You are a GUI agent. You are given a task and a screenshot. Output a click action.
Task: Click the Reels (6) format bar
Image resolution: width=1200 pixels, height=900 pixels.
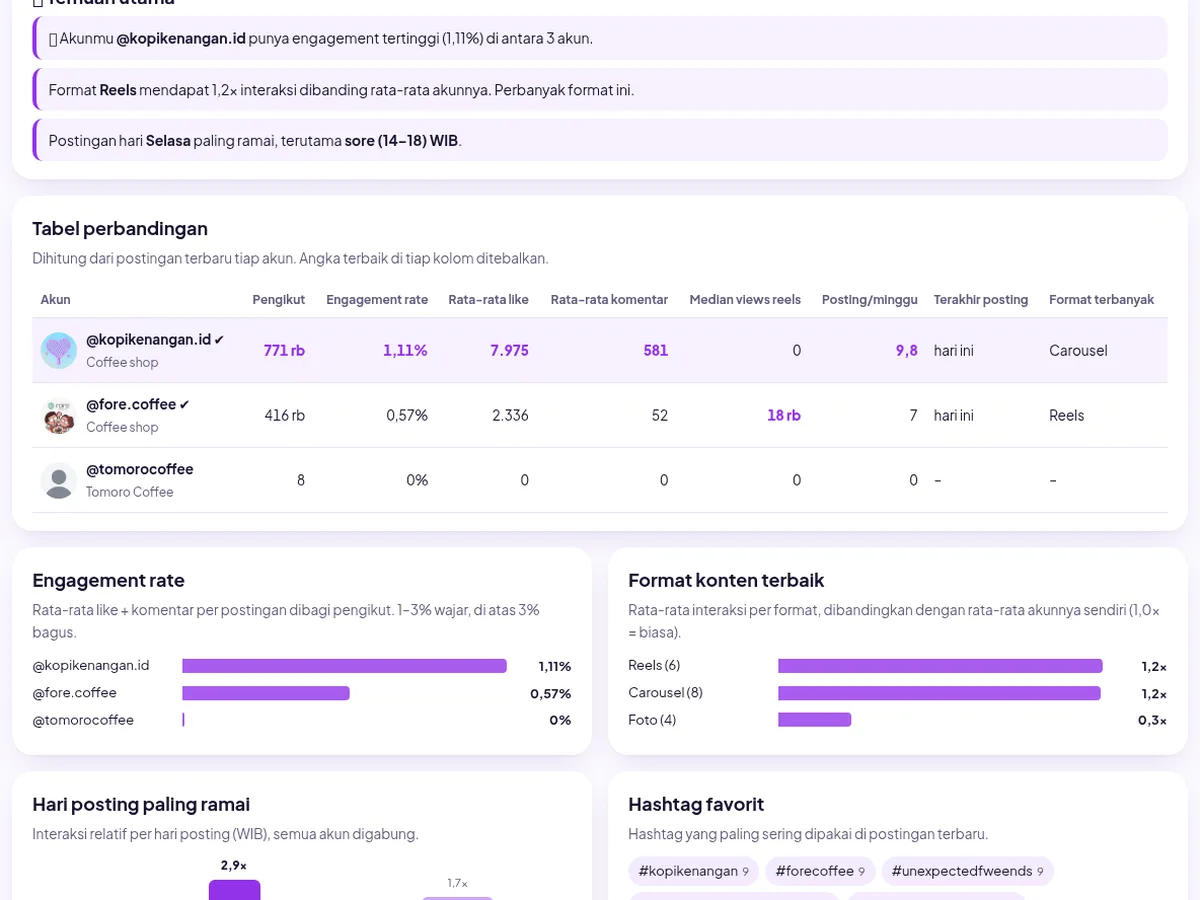click(940, 666)
